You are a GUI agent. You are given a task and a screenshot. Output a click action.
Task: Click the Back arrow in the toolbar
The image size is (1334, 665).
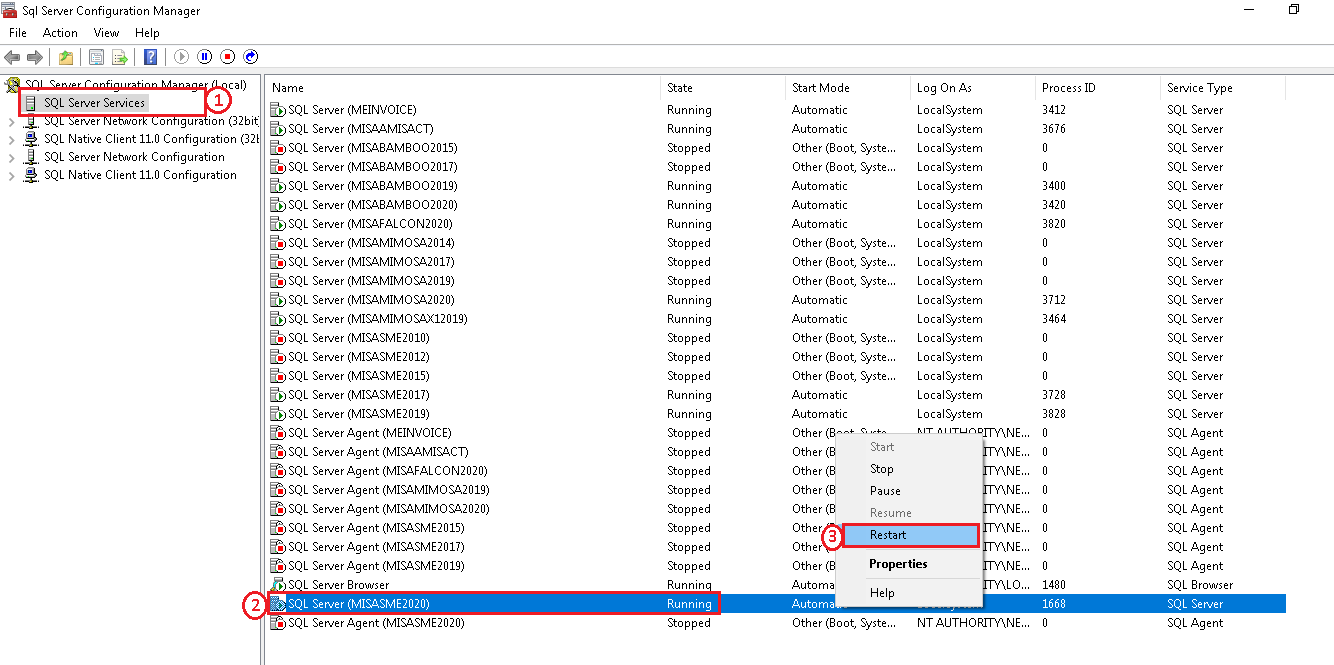(12, 57)
